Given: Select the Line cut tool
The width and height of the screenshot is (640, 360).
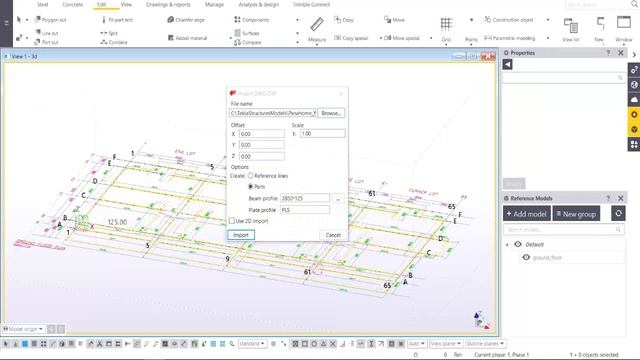Looking at the screenshot, I should tap(47, 33).
